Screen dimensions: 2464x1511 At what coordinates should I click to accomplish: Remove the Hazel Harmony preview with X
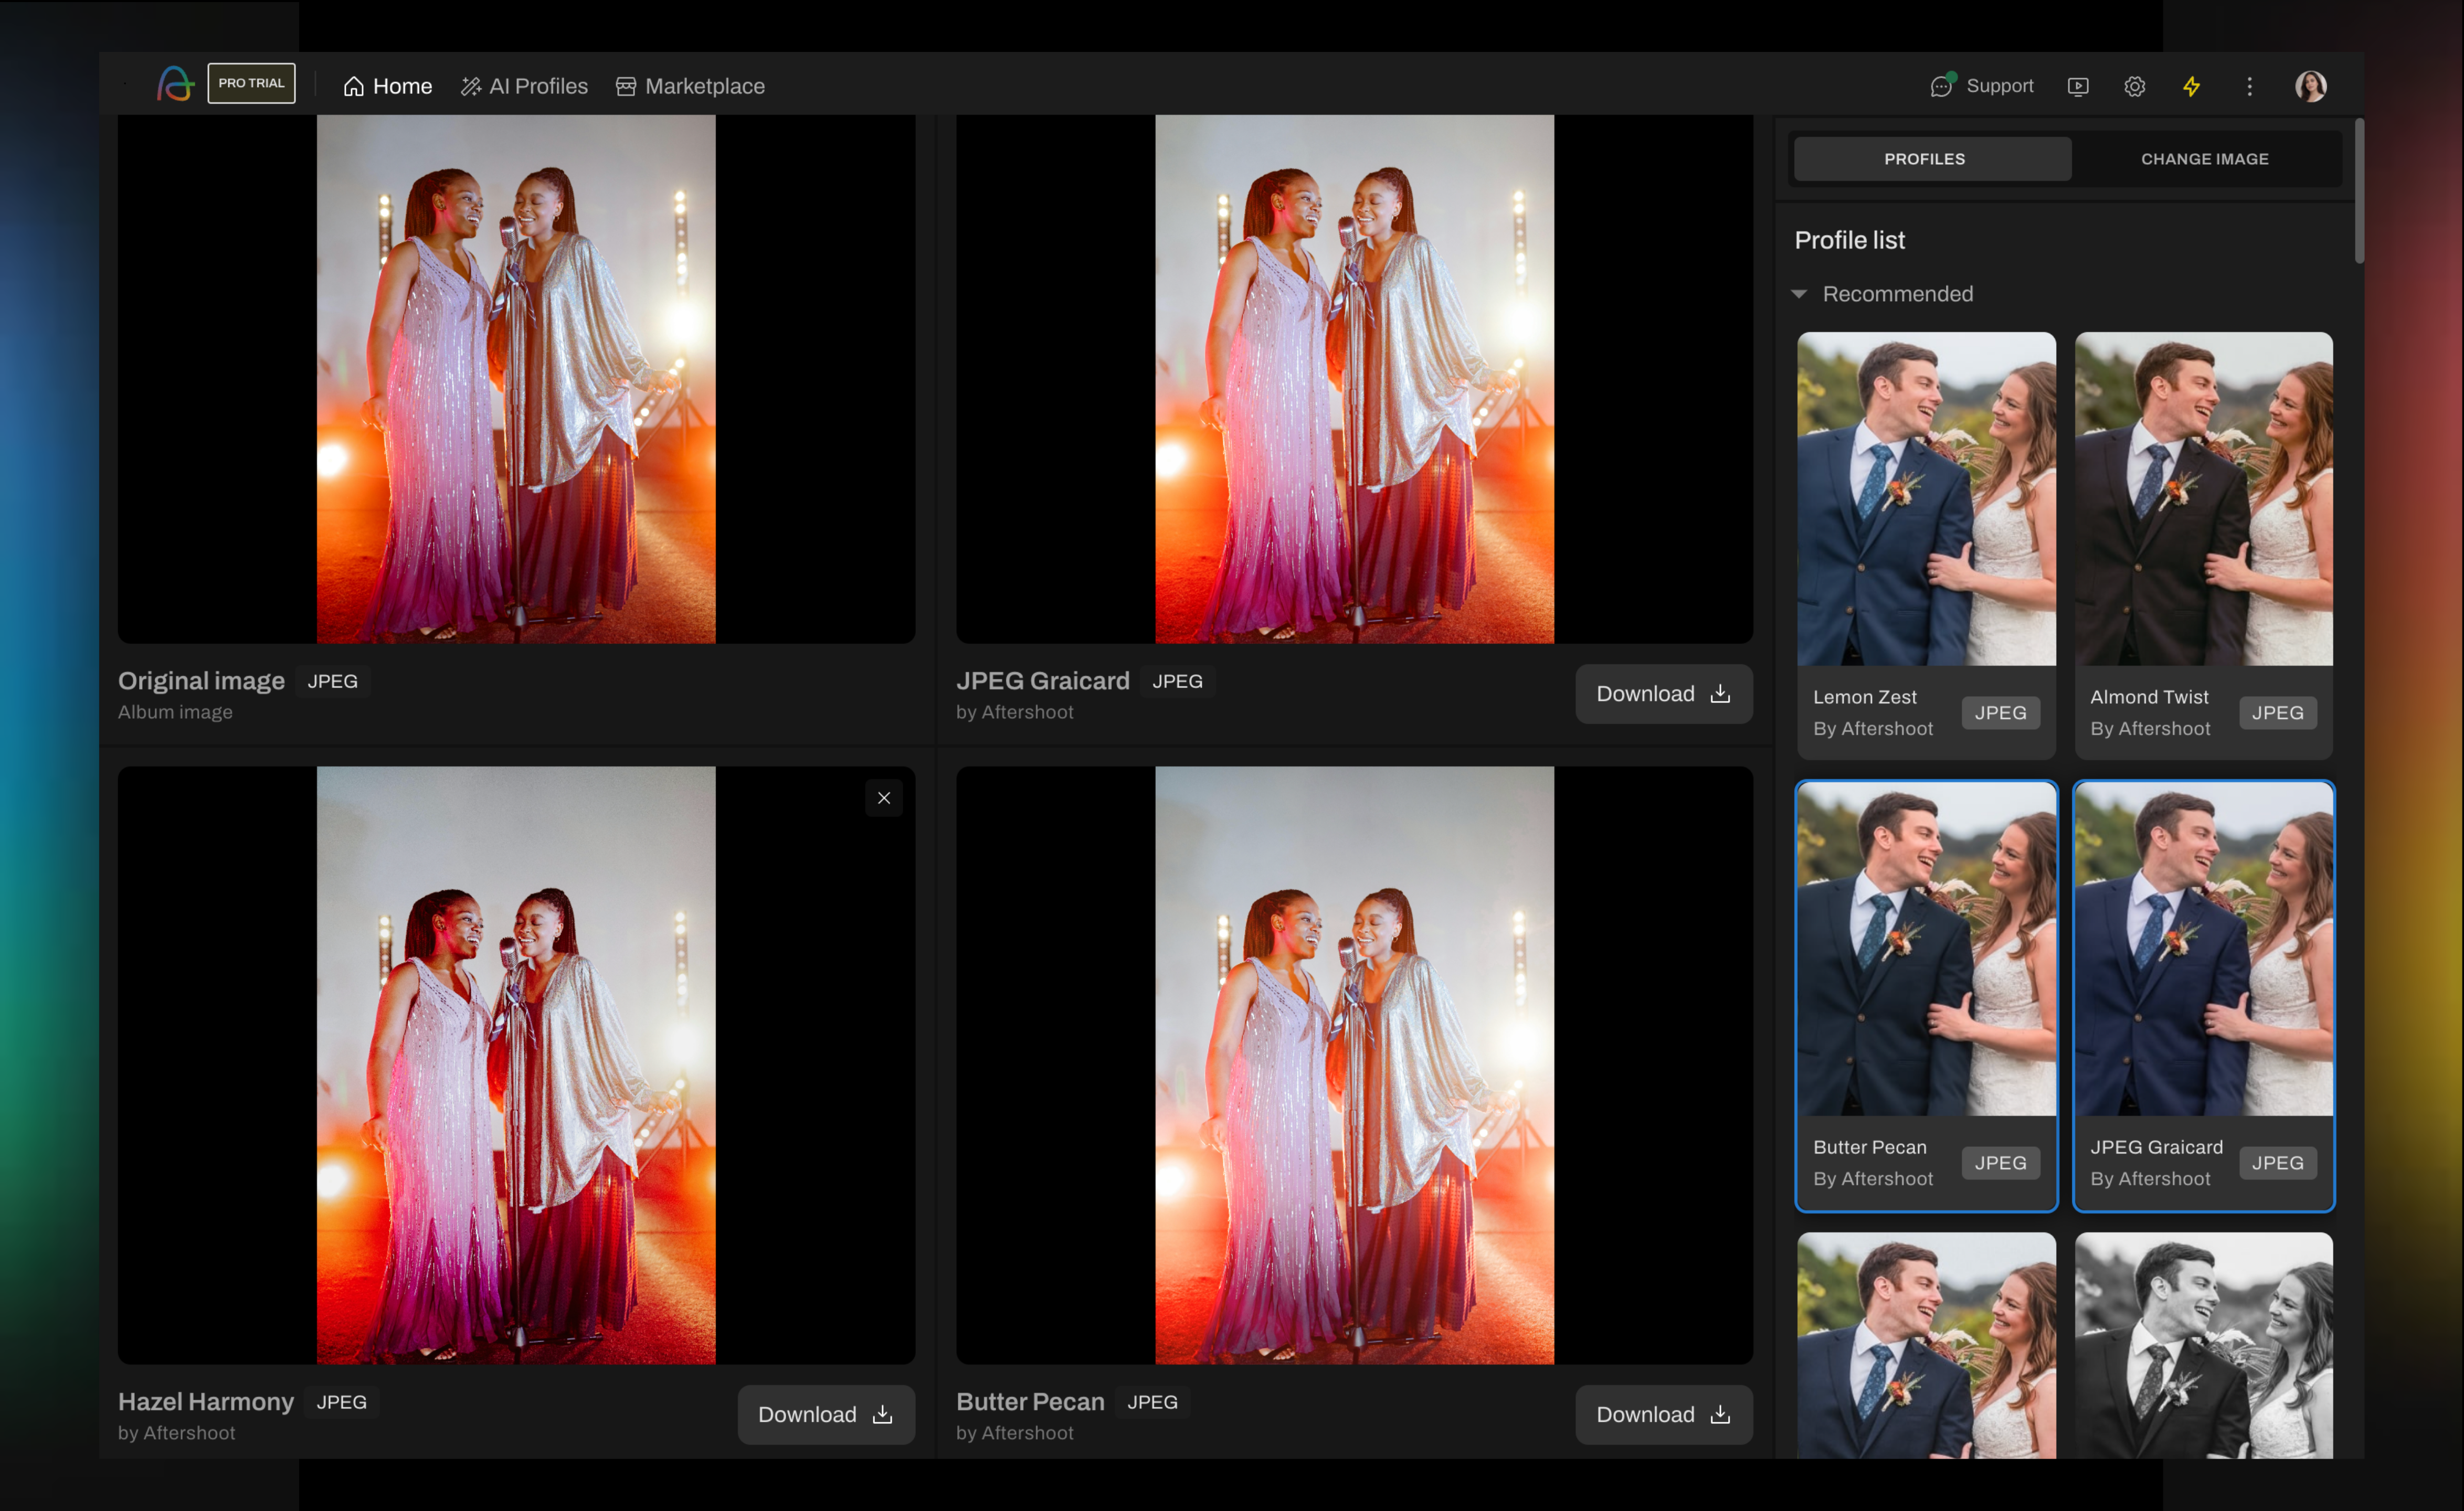point(883,798)
